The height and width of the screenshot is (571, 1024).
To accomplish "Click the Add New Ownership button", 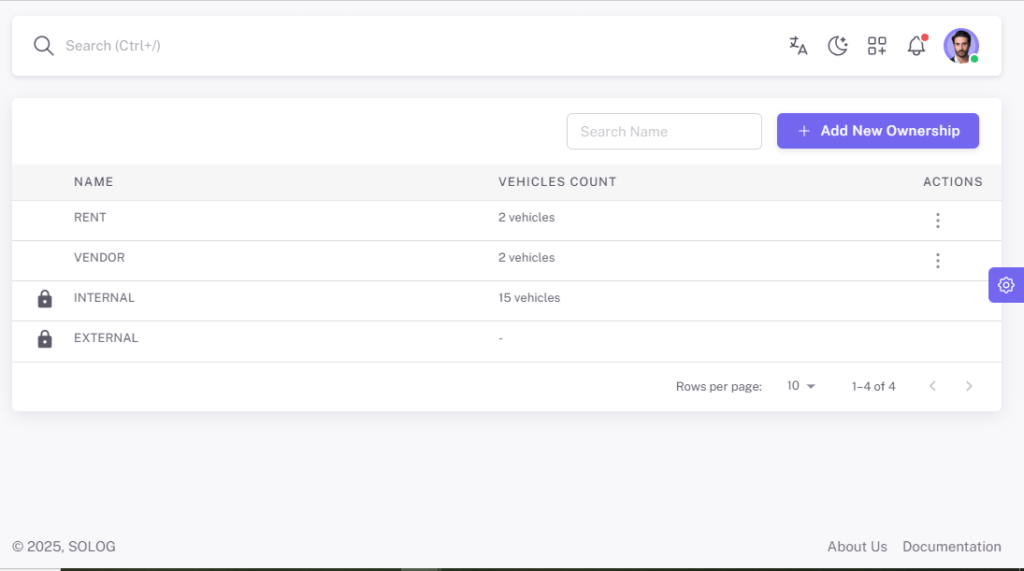I will click(878, 131).
